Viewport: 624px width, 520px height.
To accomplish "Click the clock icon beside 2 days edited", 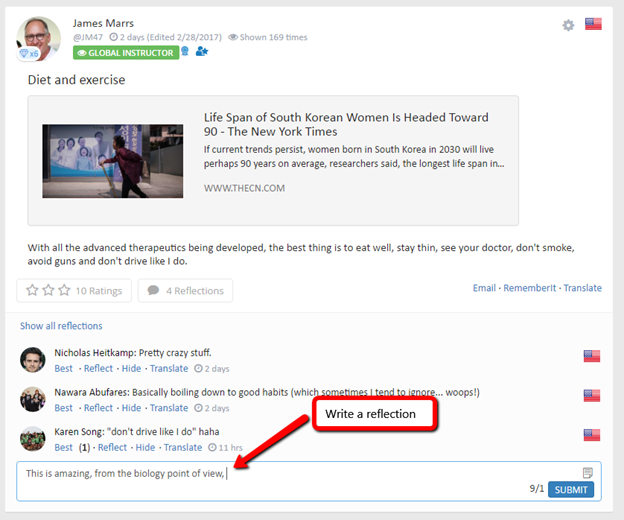I will point(113,37).
